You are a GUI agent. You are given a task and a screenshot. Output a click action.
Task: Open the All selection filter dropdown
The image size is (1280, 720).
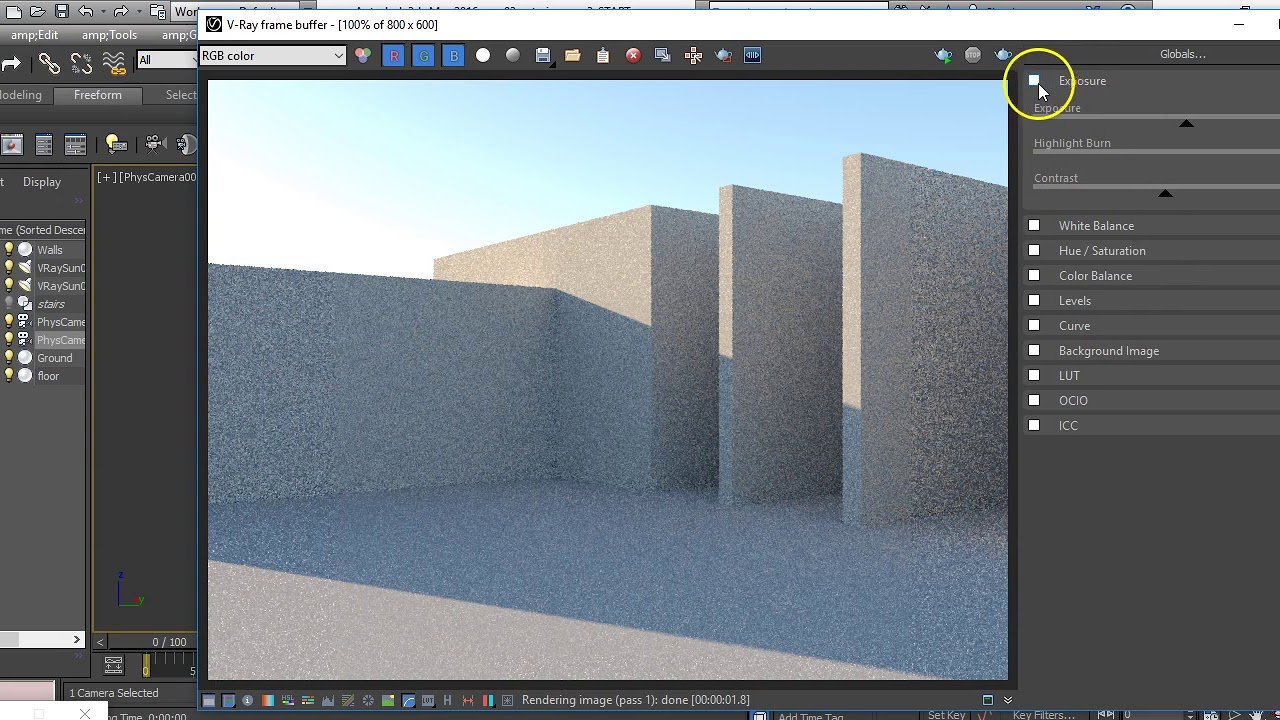tap(167, 60)
